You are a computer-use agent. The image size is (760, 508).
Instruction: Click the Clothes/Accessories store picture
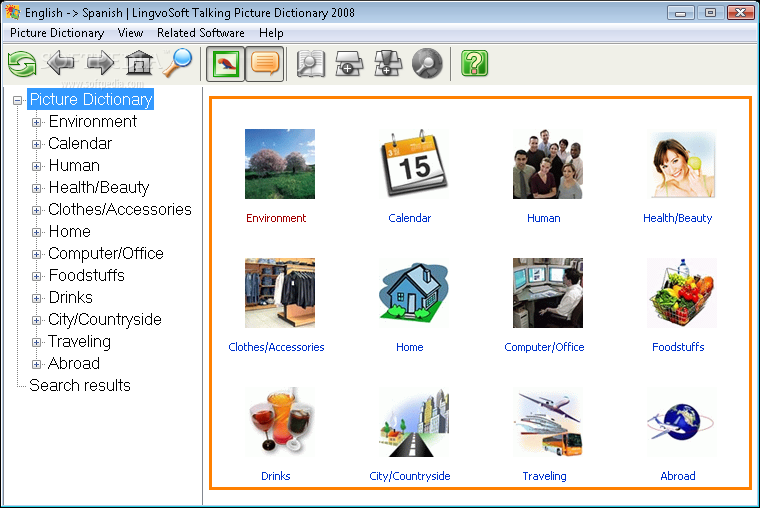pos(280,293)
